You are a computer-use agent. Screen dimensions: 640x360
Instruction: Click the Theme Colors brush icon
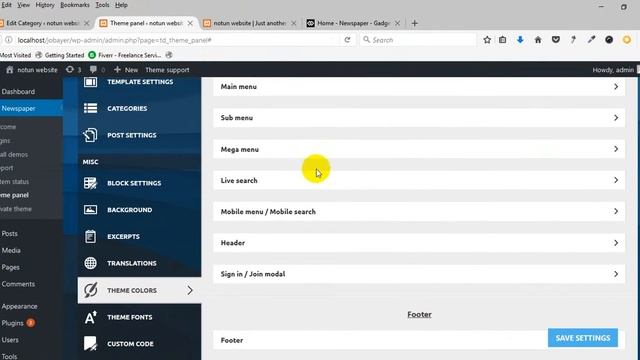pos(90,290)
